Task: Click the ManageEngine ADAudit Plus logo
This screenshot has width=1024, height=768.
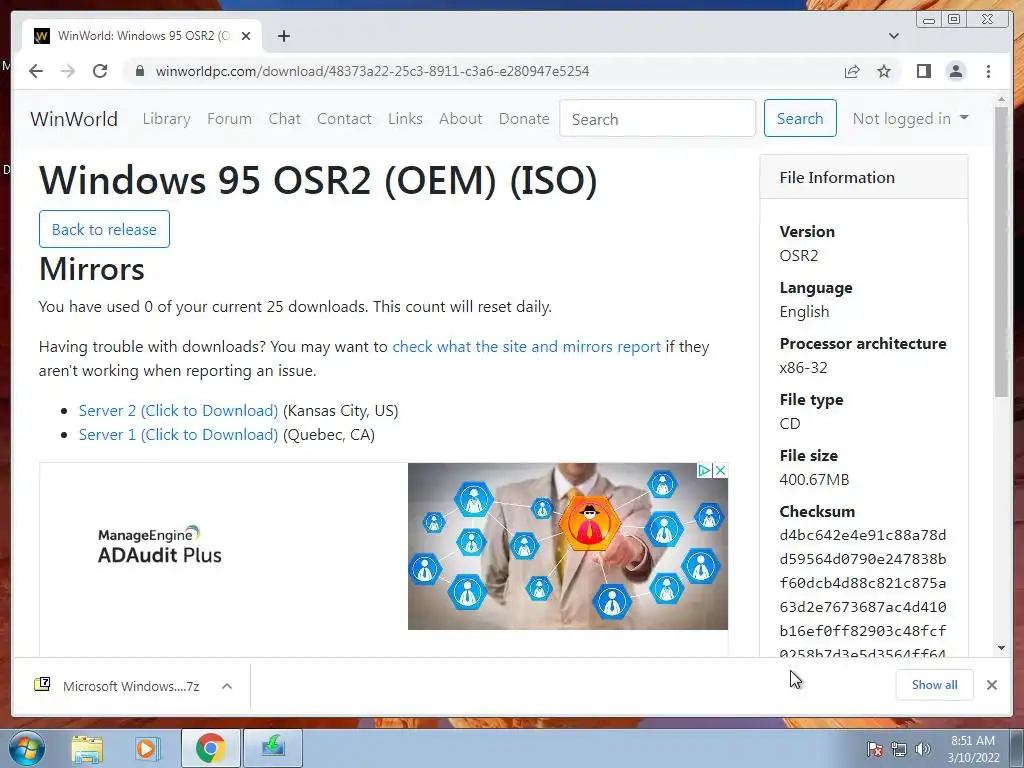Action: coord(159,545)
